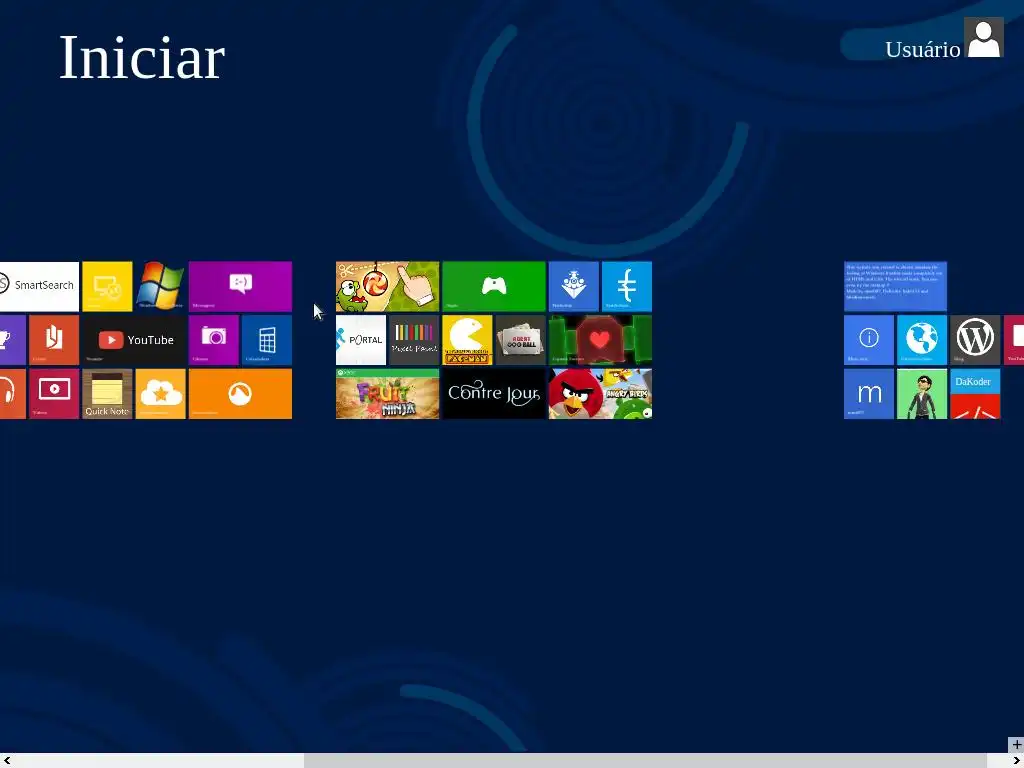Open the purple trophy tile
The width and height of the screenshot is (1024, 768).
12,340
